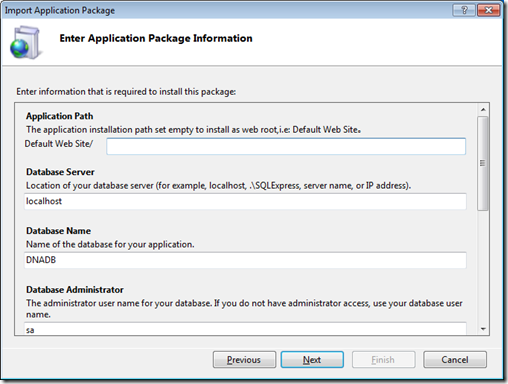
Task: Click 'The application installation path' description
Action: click(x=193, y=130)
